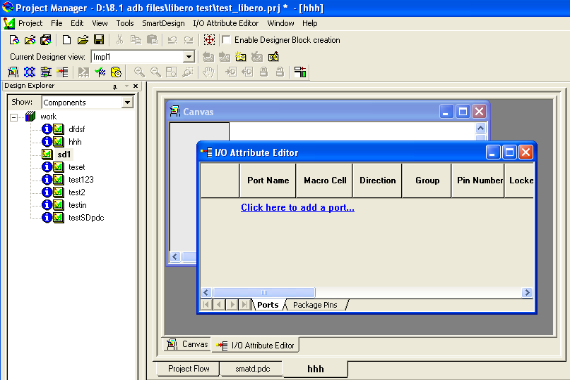Click the I/O editor scroll left arrow
The width and height of the screenshot is (570, 380).
(206, 292)
